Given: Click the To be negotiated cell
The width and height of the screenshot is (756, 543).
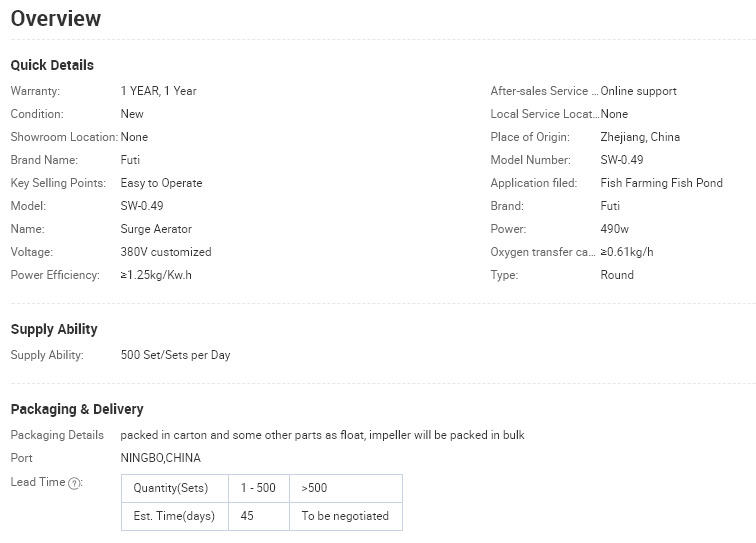Looking at the screenshot, I should 346,516.
